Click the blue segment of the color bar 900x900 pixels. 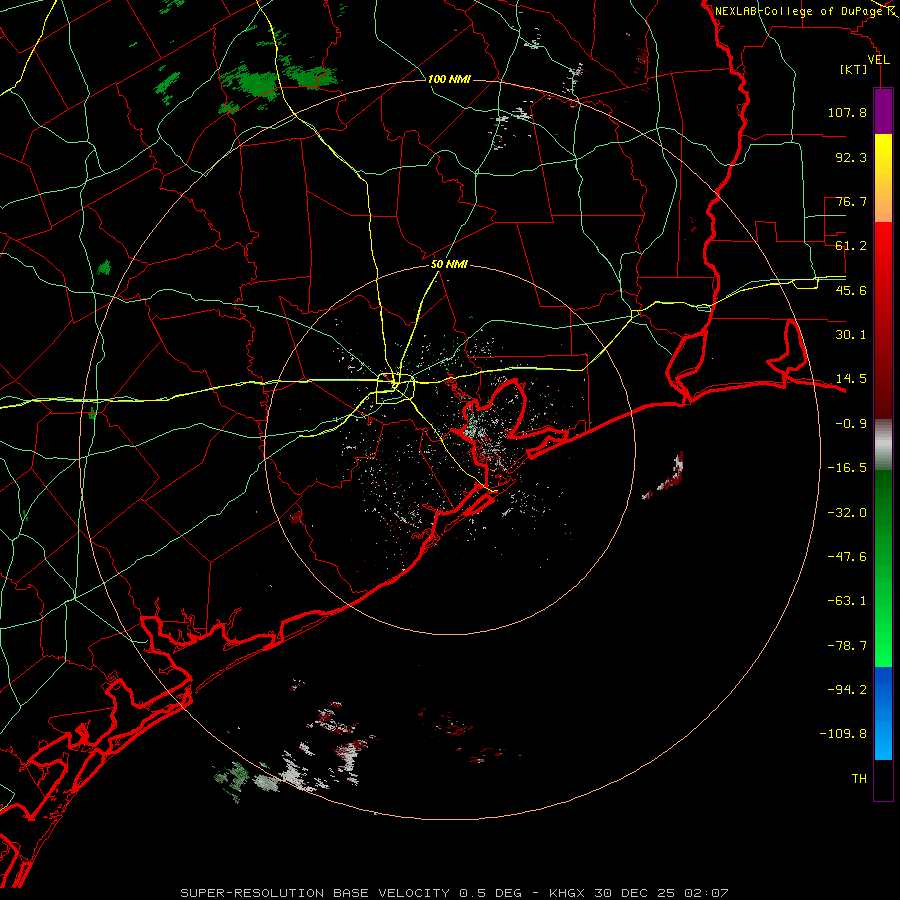click(883, 713)
